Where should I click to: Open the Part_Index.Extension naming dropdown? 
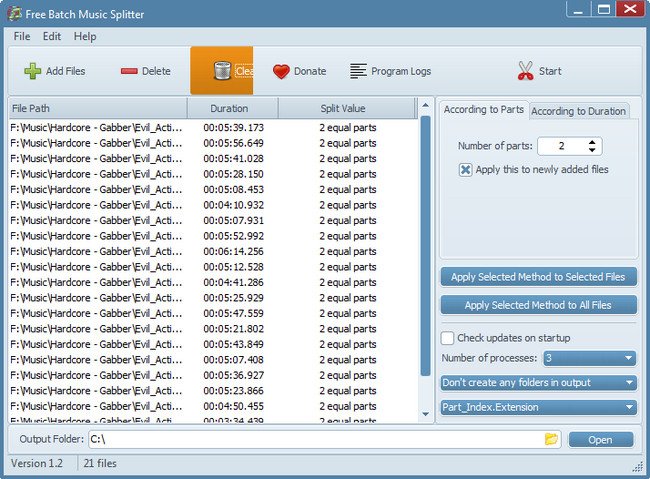(x=538, y=407)
